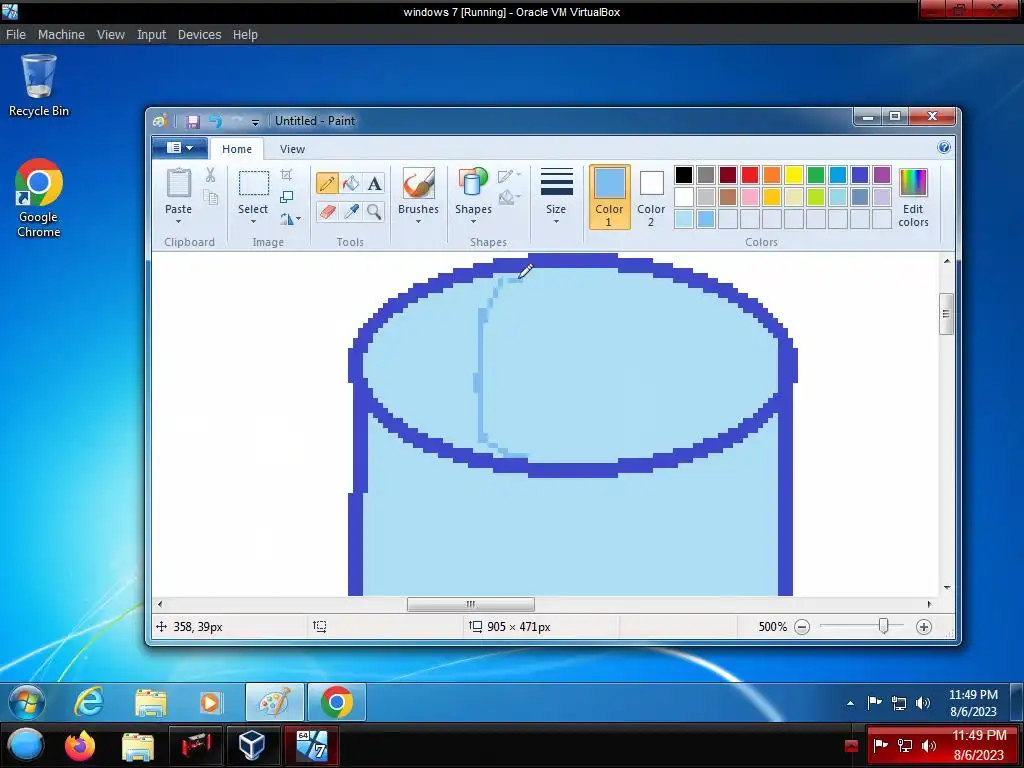This screenshot has height=768, width=1024.
Task: Click the Crop icon in Image group
Action: pos(286,174)
